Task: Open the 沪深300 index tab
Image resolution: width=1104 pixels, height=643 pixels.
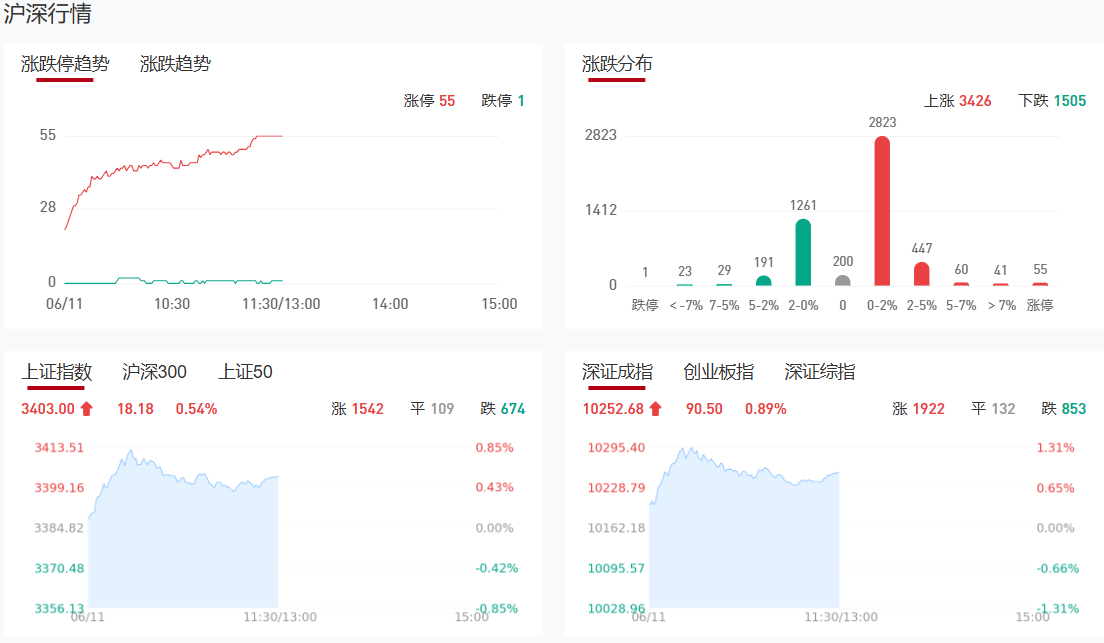Action: (154, 372)
